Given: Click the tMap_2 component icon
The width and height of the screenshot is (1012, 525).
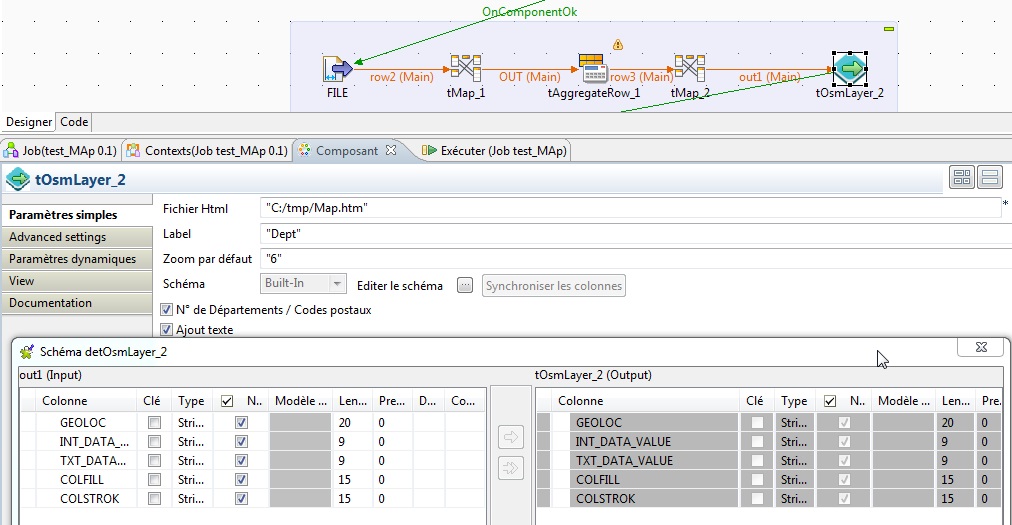Looking at the screenshot, I should point(689,69).
